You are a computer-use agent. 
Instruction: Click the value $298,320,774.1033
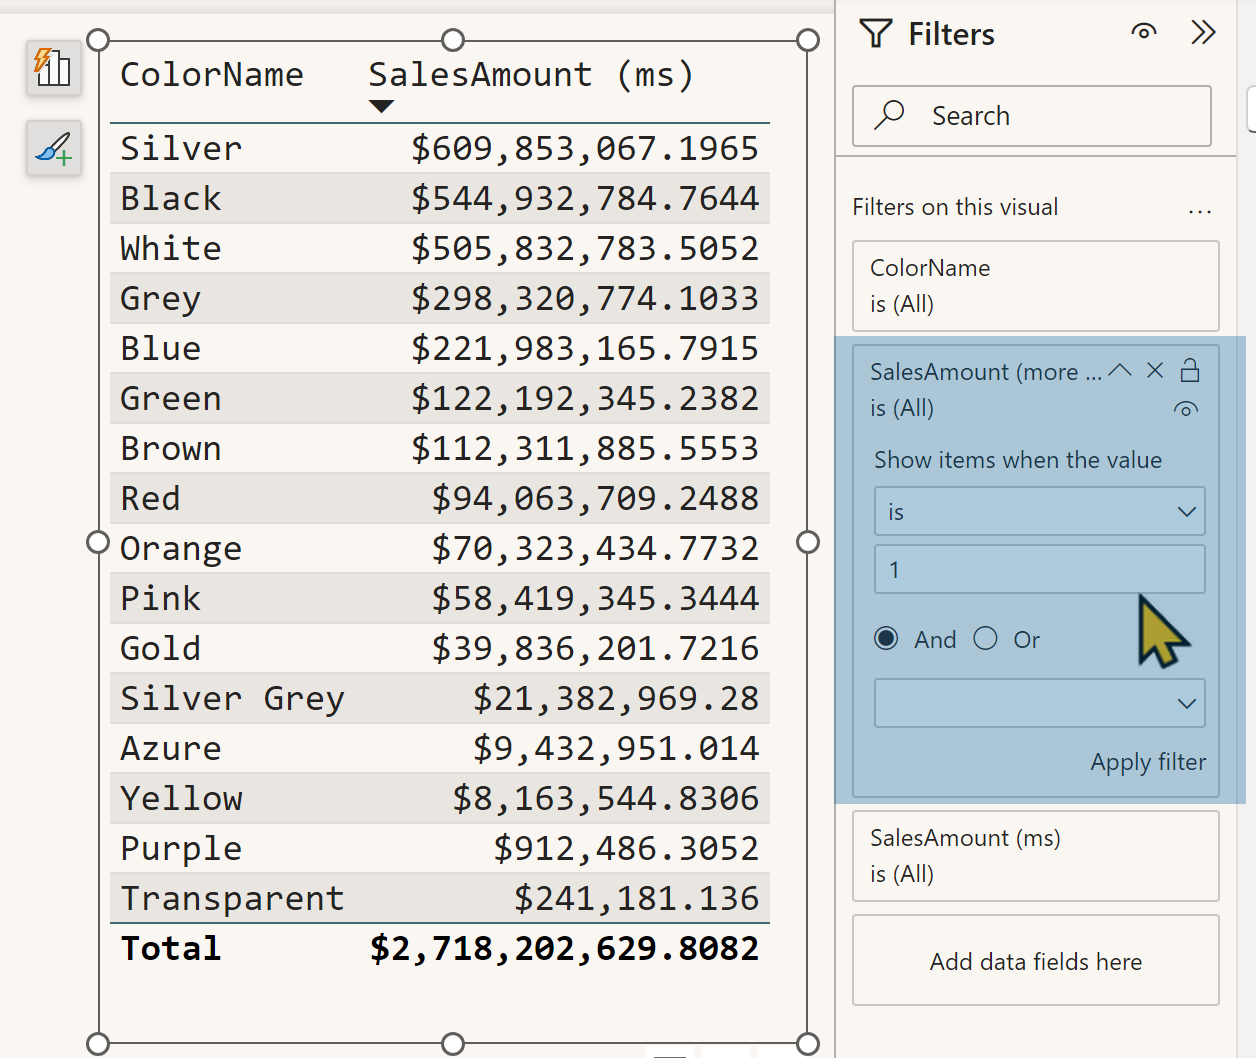pos(585,298)
